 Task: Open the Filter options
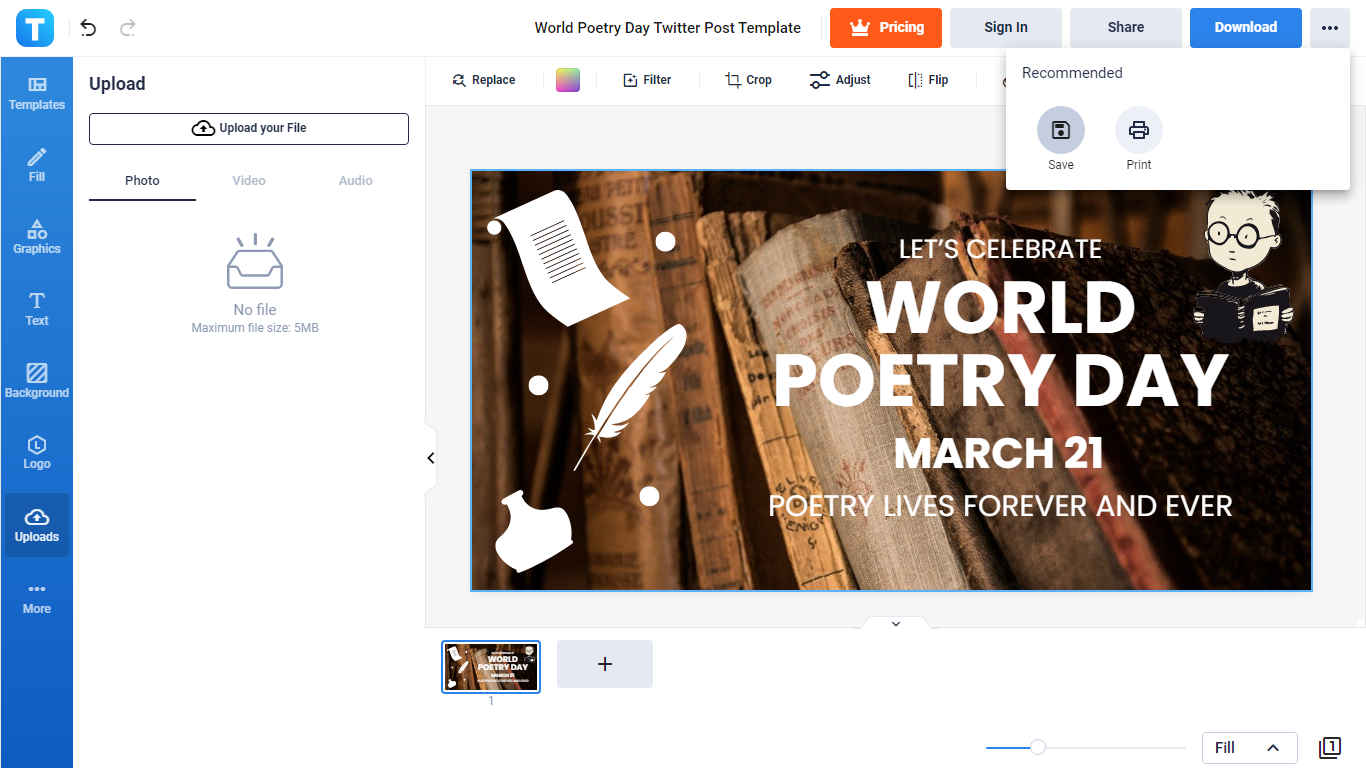point(646,80)
